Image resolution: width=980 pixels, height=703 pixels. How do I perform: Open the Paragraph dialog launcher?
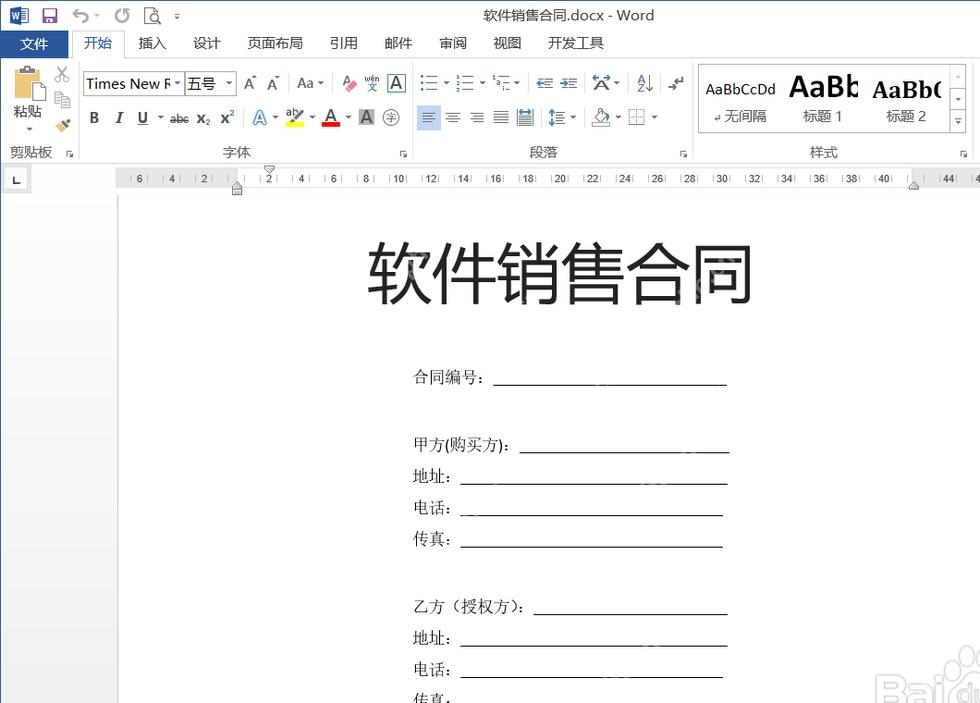tap(683, 154)
